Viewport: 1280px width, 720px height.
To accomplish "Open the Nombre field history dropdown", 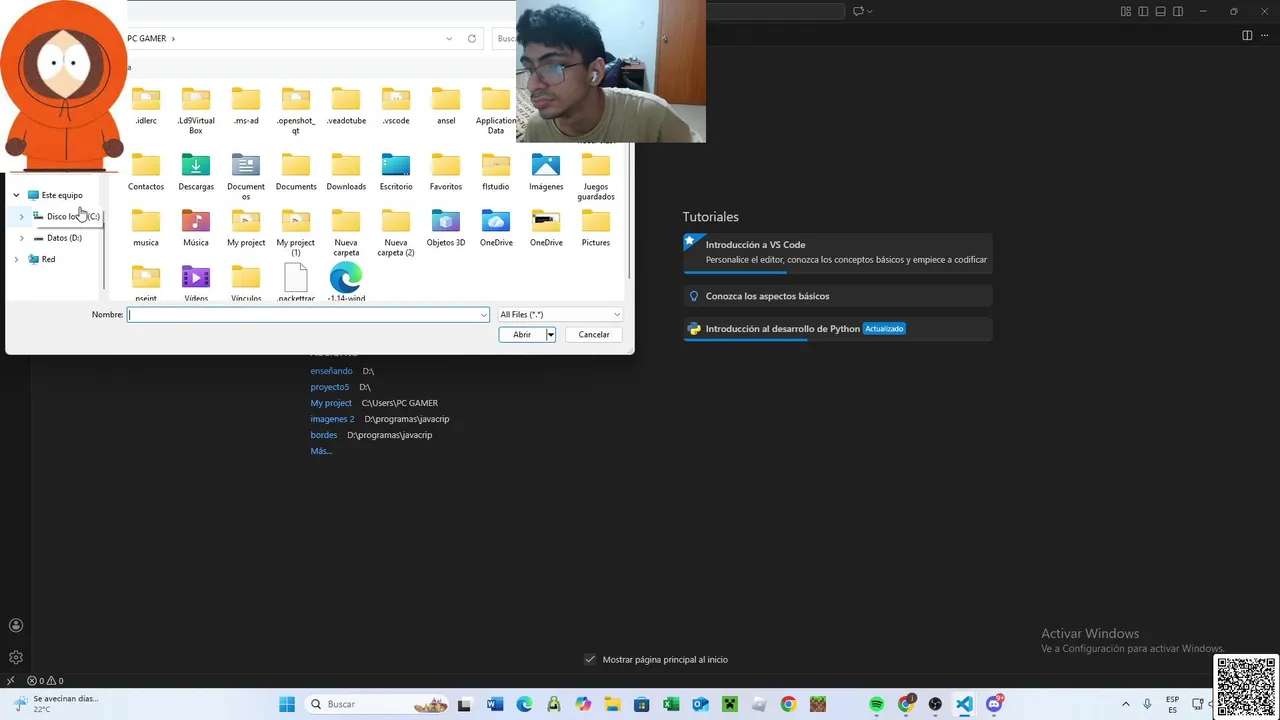I will [x=484, y=314].
